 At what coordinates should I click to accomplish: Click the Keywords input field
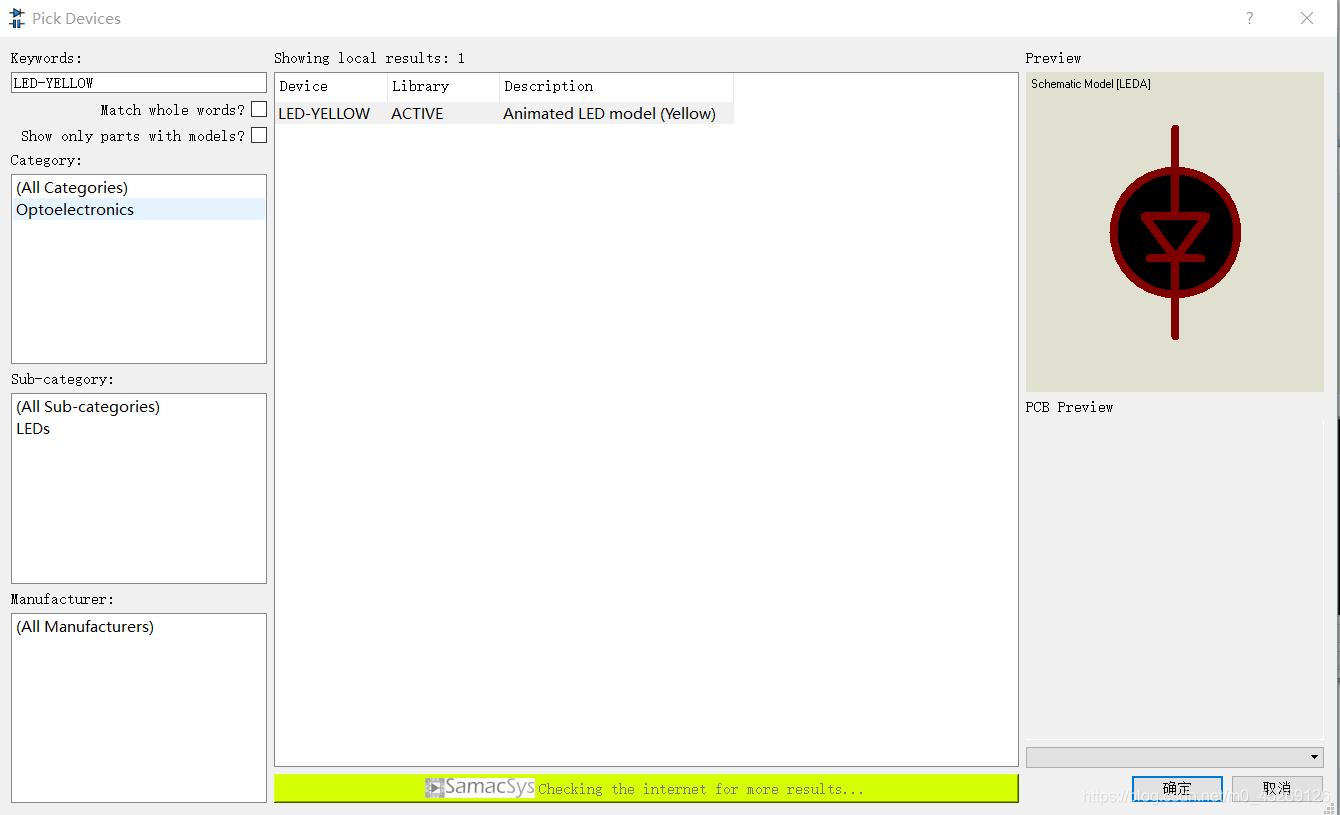tap(139, 83)
